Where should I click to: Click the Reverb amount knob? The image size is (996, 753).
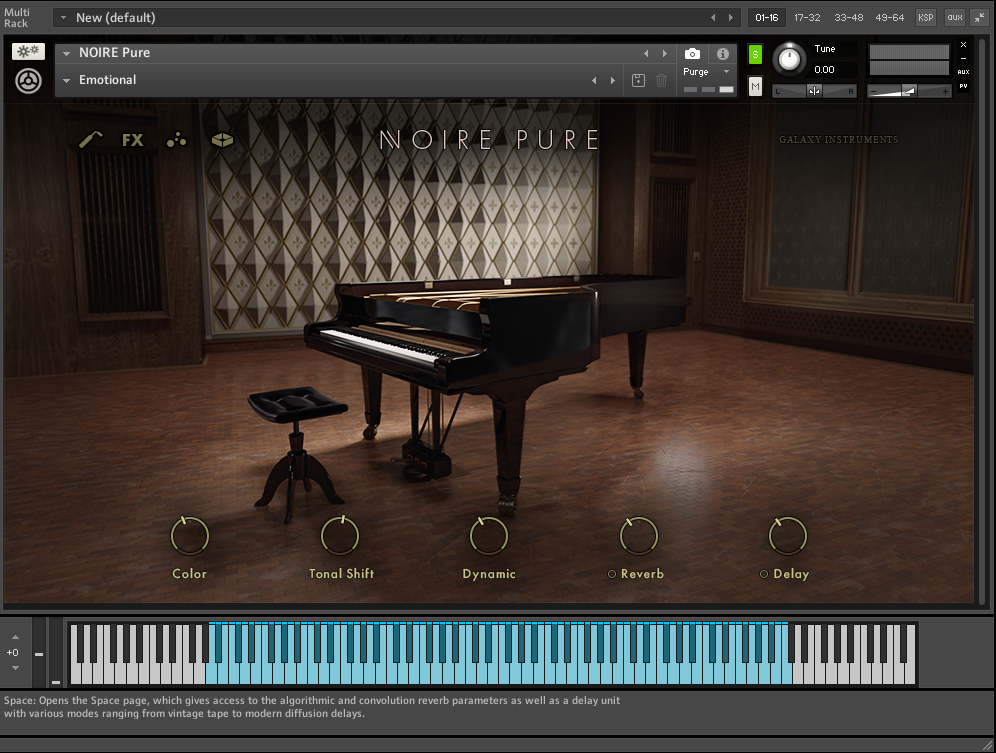point(639,536)
